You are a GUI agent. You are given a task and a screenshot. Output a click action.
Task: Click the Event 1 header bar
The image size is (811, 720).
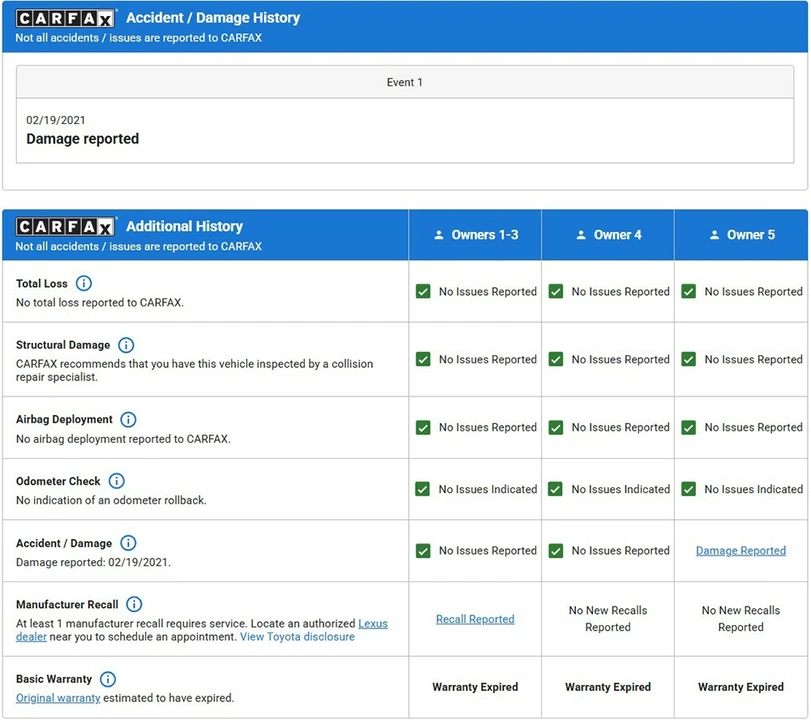click(x=405, y=82)
